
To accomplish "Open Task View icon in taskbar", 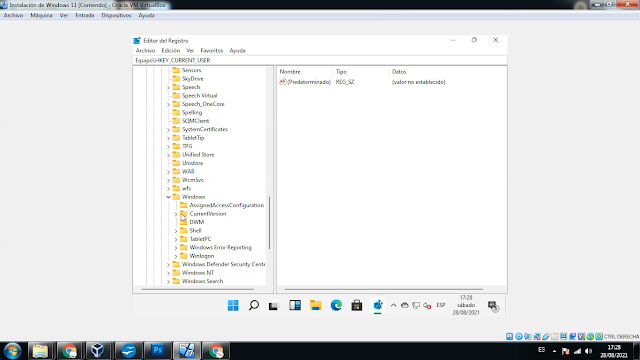I will tap(273, 306).
